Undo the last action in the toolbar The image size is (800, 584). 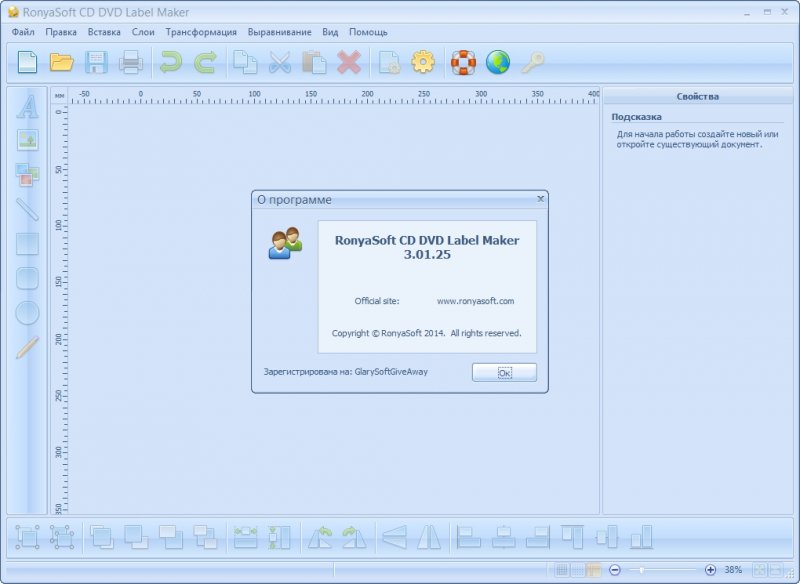click(x=171, y=63)
